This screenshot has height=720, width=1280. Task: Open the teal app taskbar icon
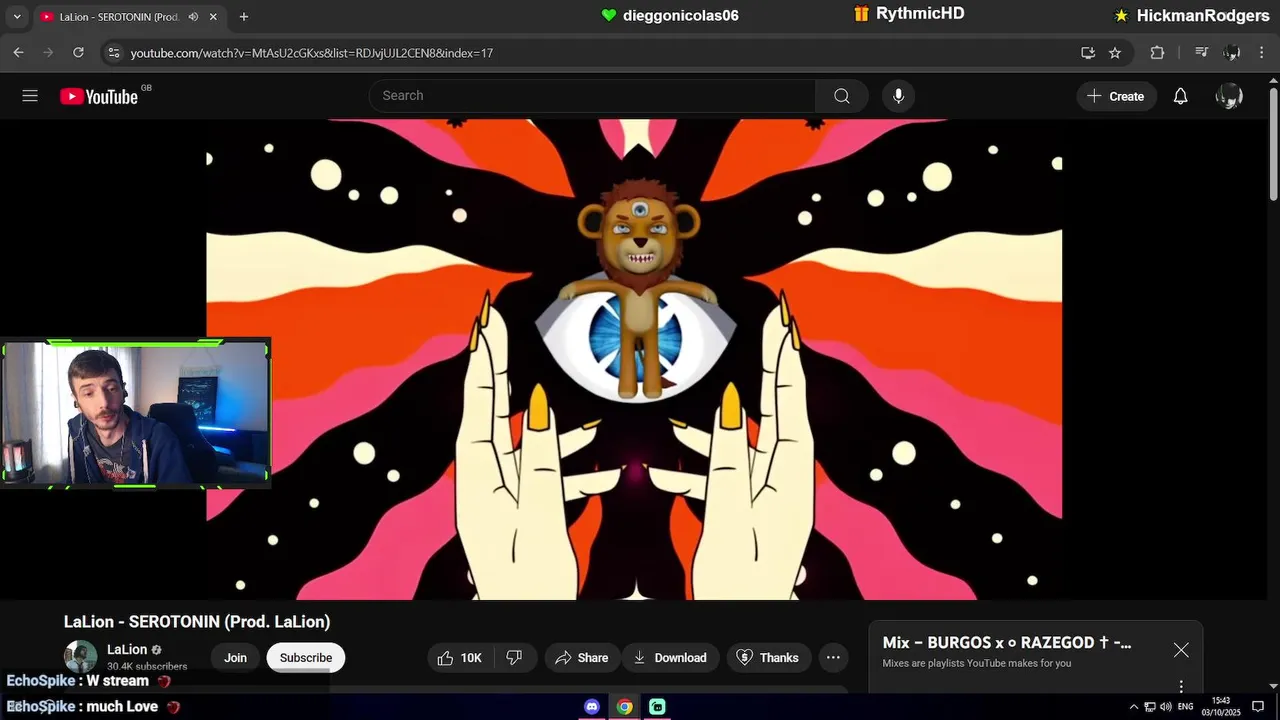click(x=657, y=707)
